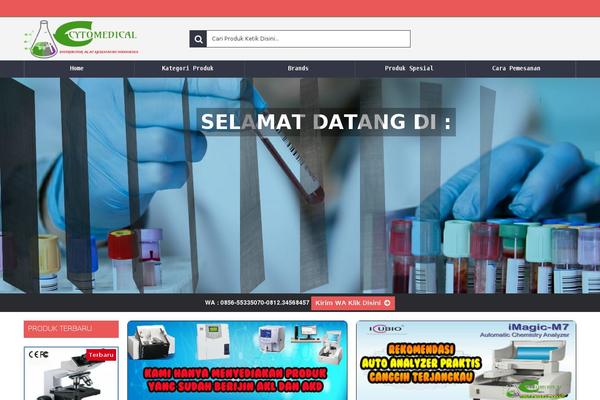Click the Terbaru badge on microscope product
Viewport: 600px width, 400px height.
click(101, 355)
